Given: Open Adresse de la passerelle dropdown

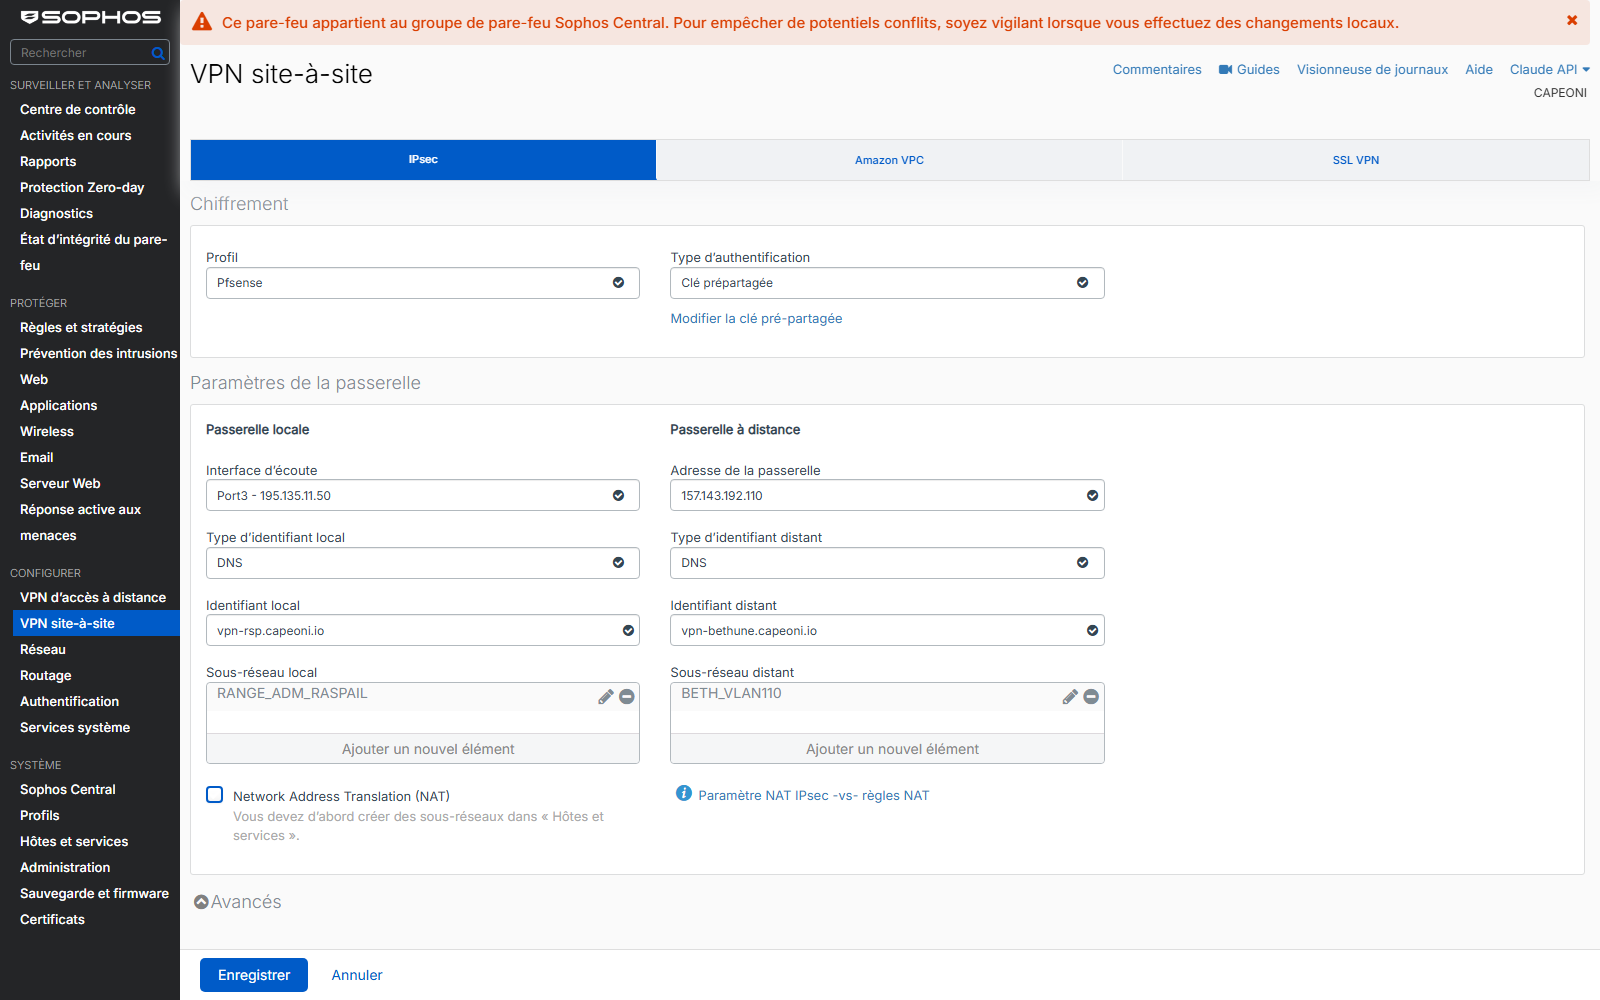Looking at the screenshot, I should (x=887, y=496).
